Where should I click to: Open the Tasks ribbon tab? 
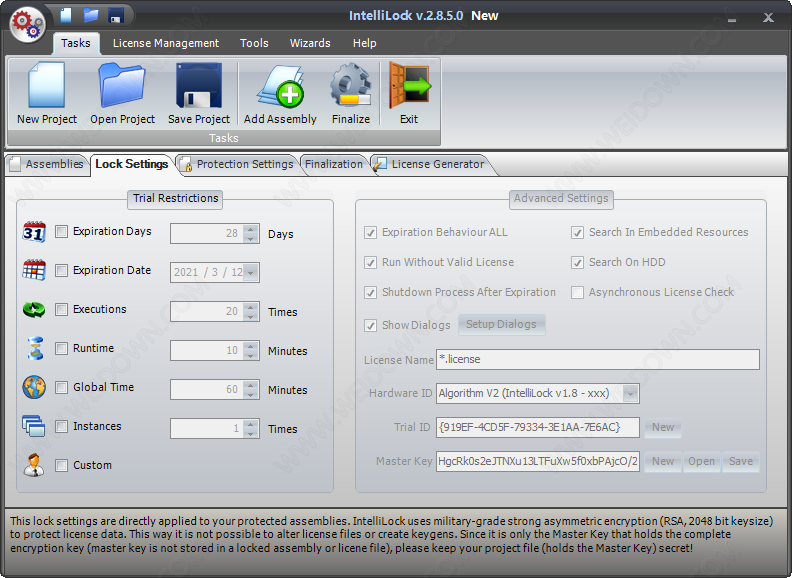[76, 43]
